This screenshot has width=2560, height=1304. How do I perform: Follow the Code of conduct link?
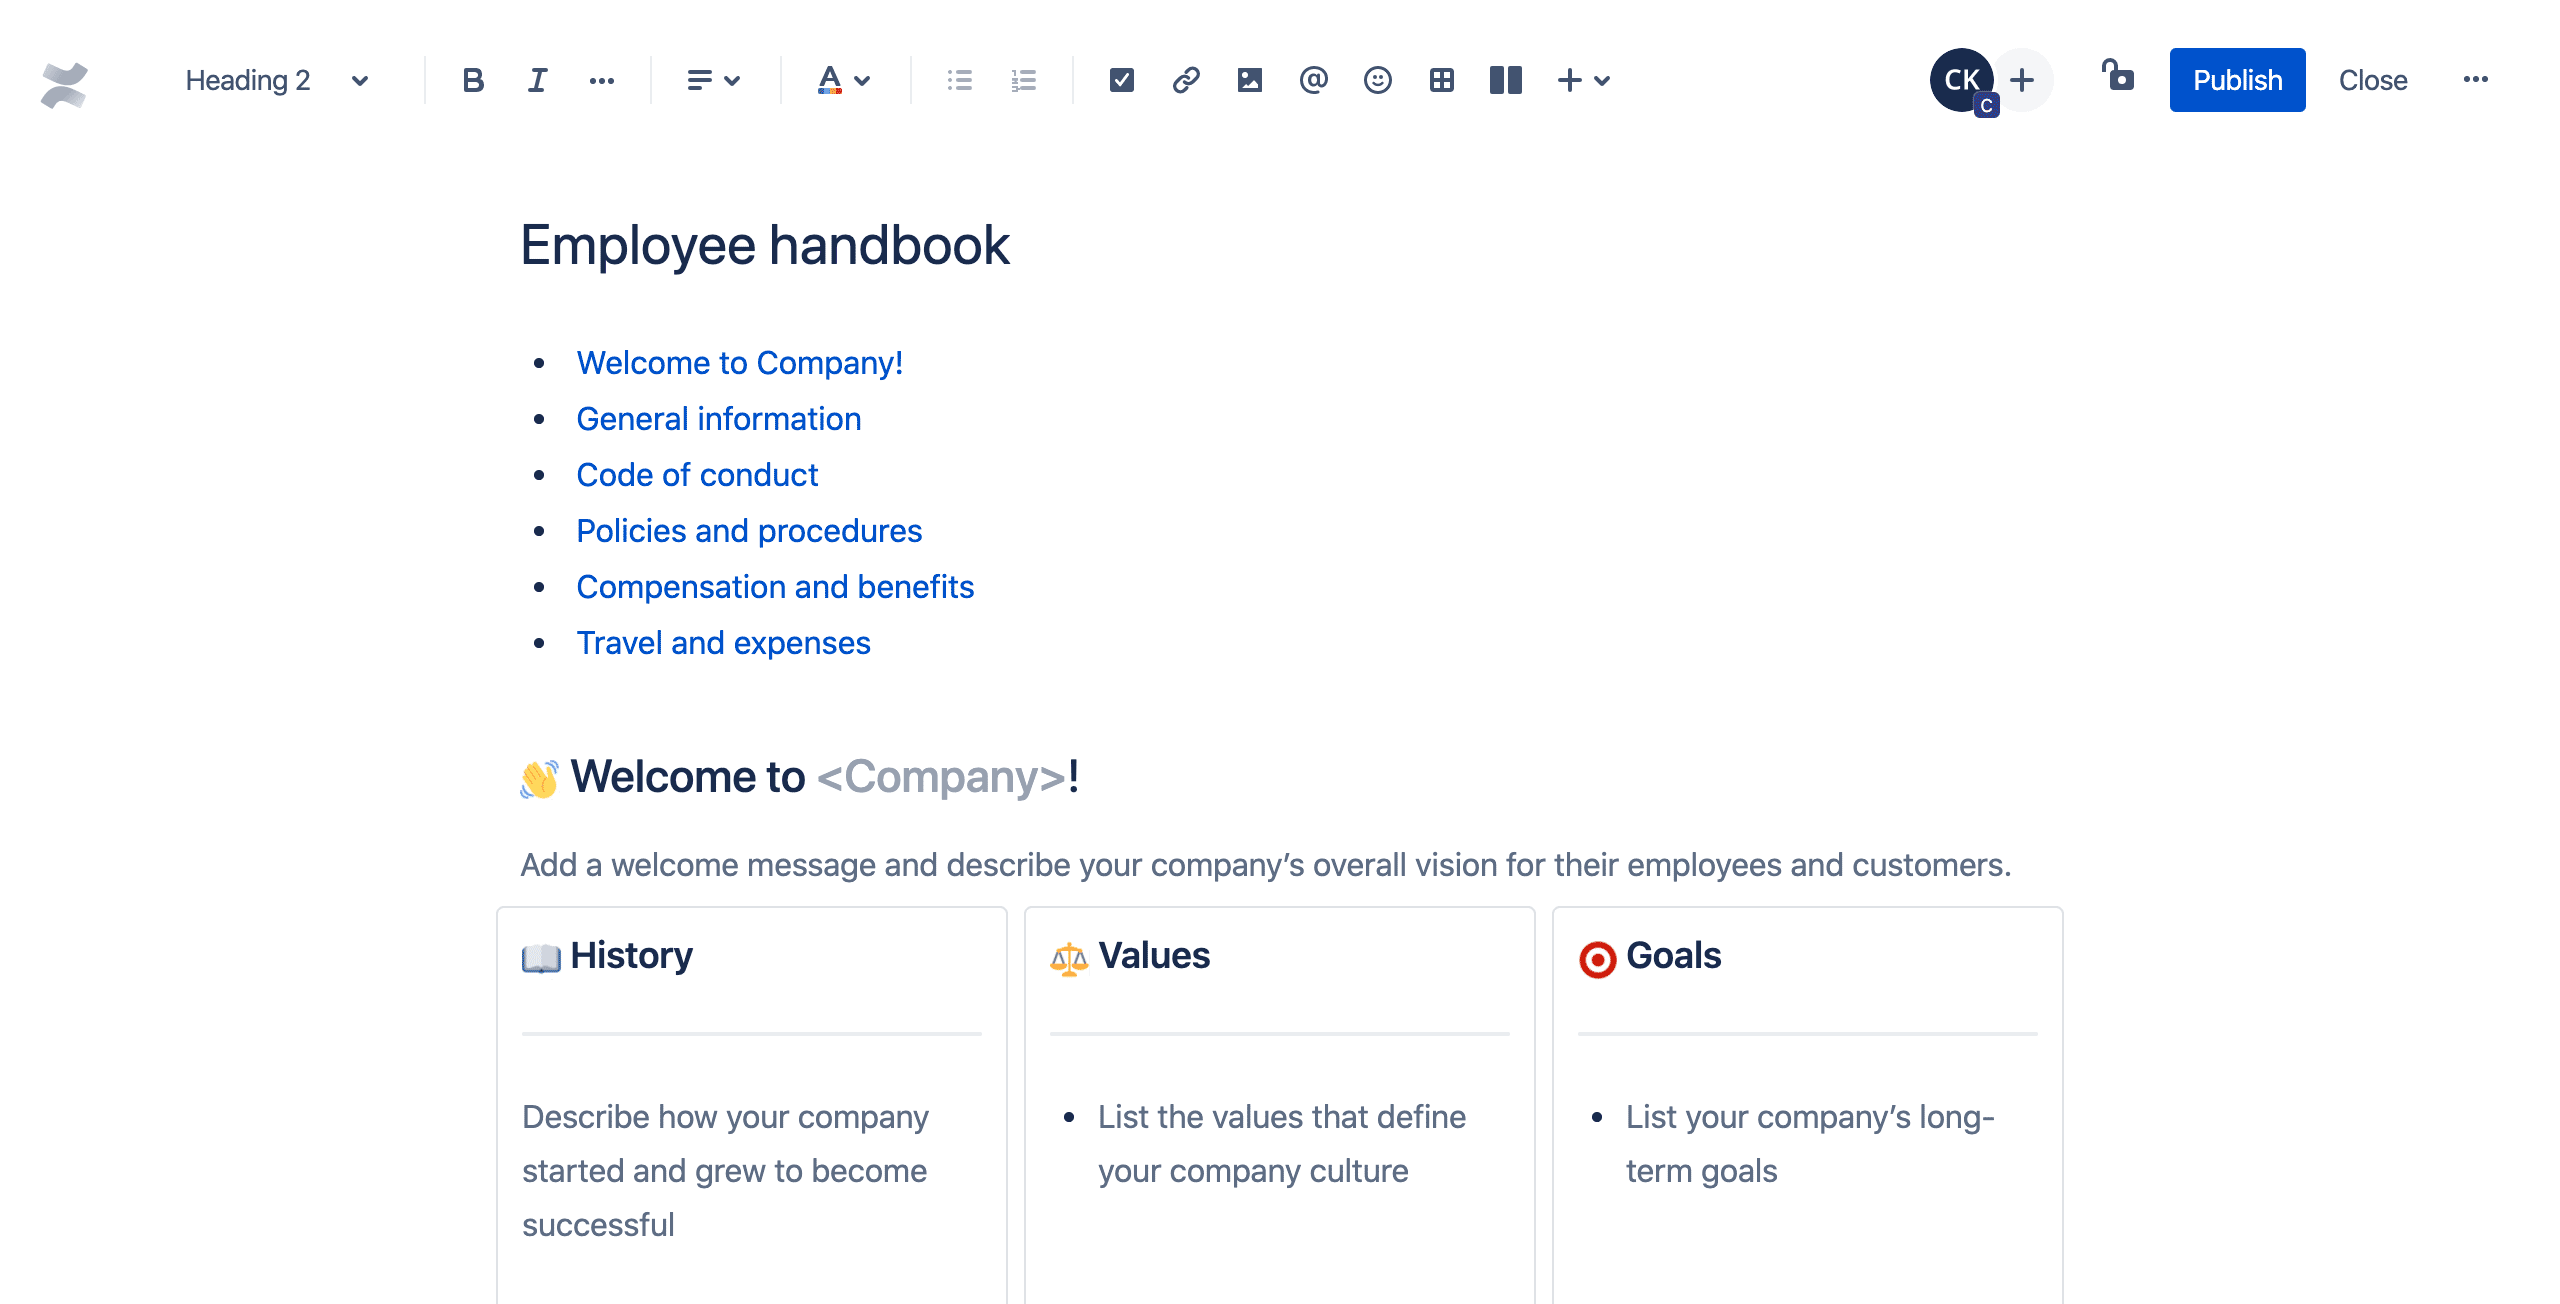[x=697, y=474]
